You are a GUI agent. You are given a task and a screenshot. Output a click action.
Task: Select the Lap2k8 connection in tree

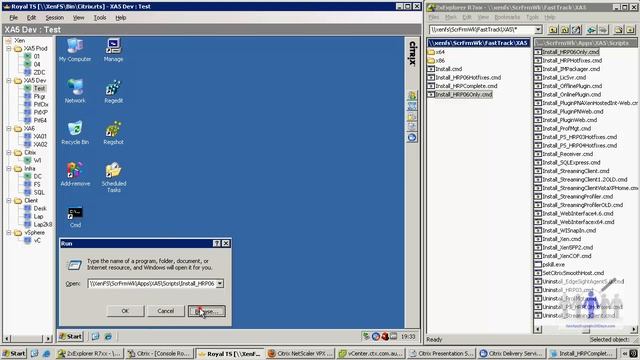pos(43,224)
